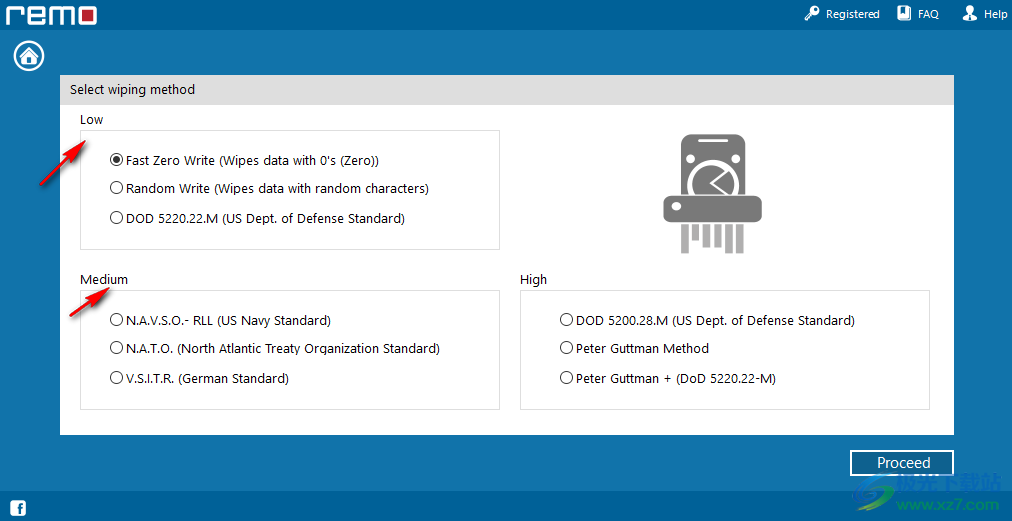Click the 'High' group label

(533, 280)
